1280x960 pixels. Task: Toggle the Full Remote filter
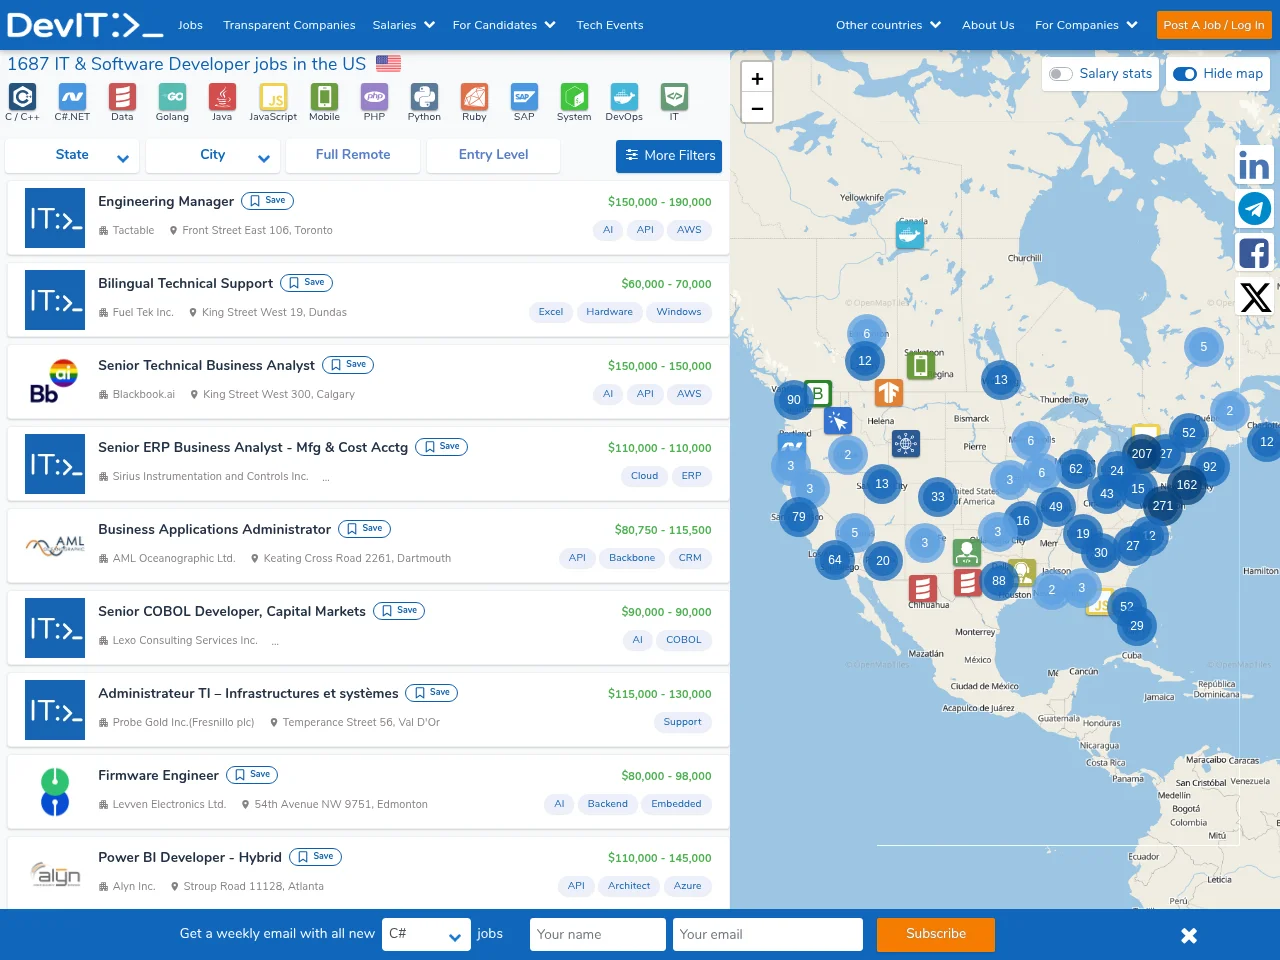353,155
